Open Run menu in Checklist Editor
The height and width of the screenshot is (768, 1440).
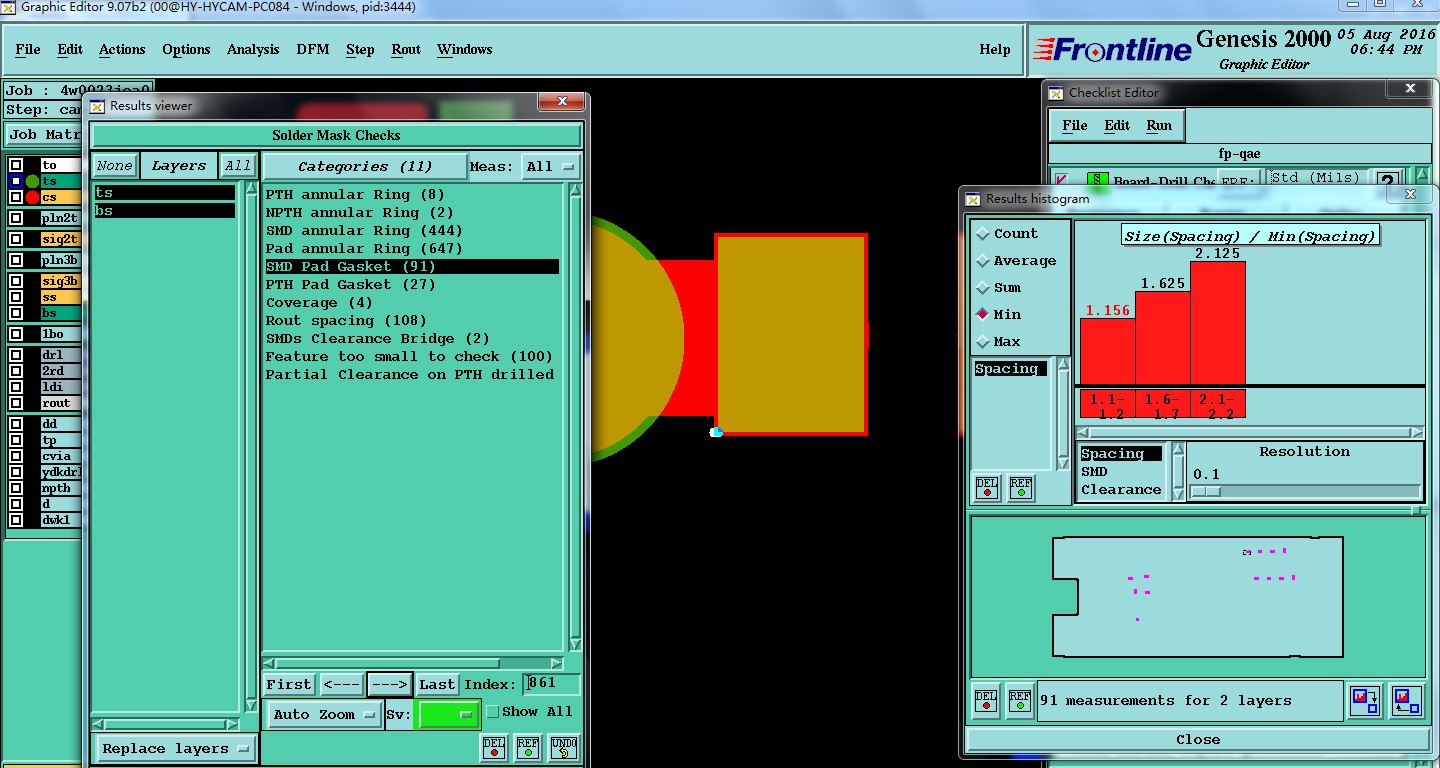[x=1159, y=125]
